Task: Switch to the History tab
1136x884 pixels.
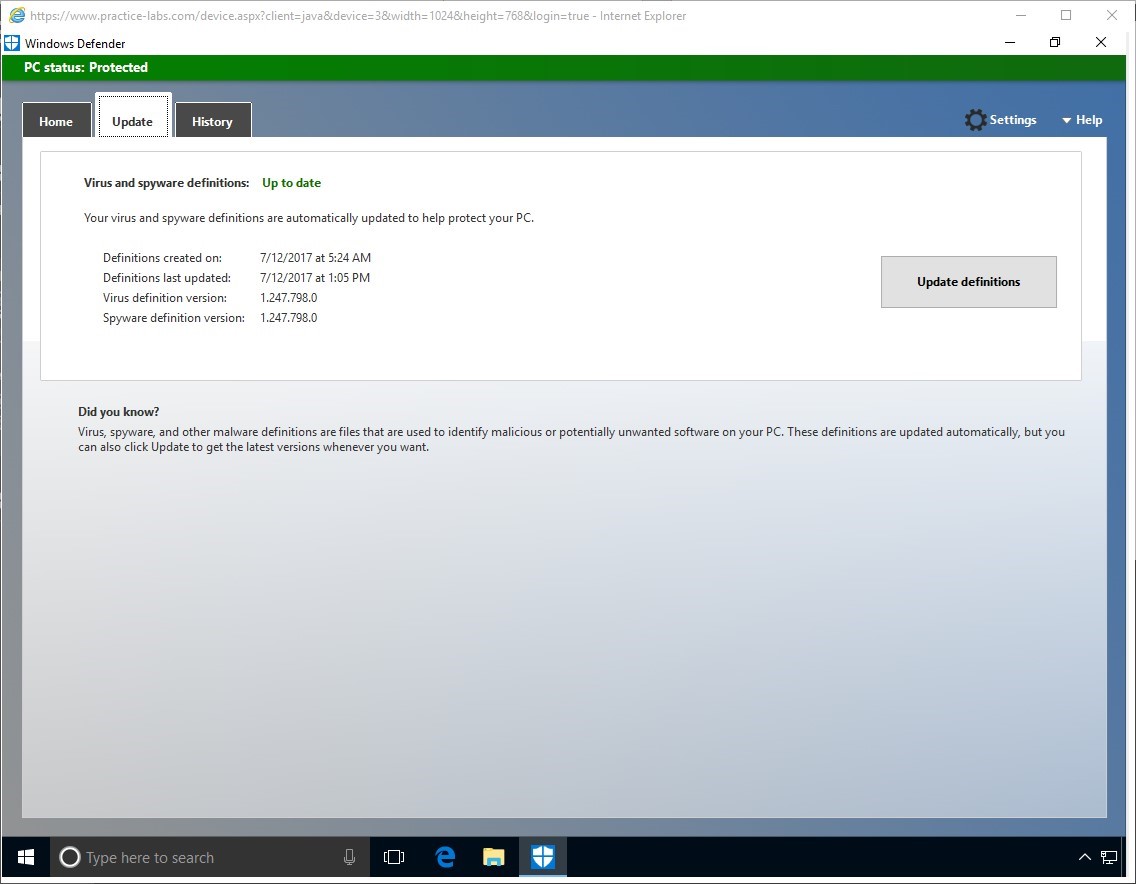Action: (212, 121)
